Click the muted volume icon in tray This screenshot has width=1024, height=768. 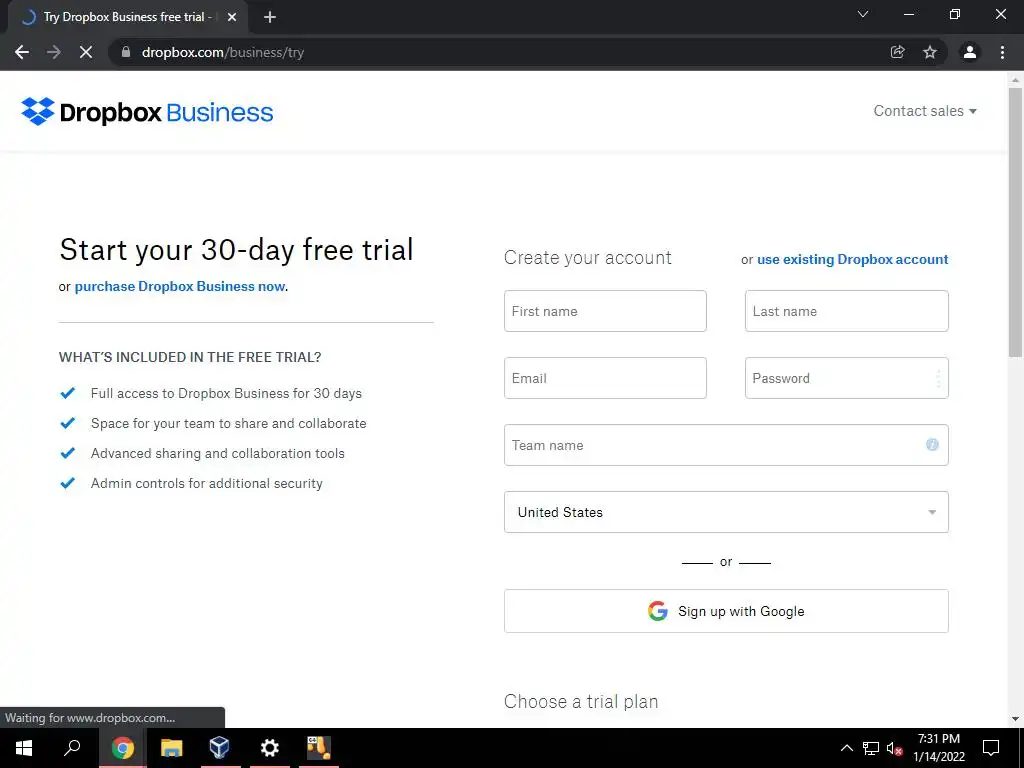point(895,748)
